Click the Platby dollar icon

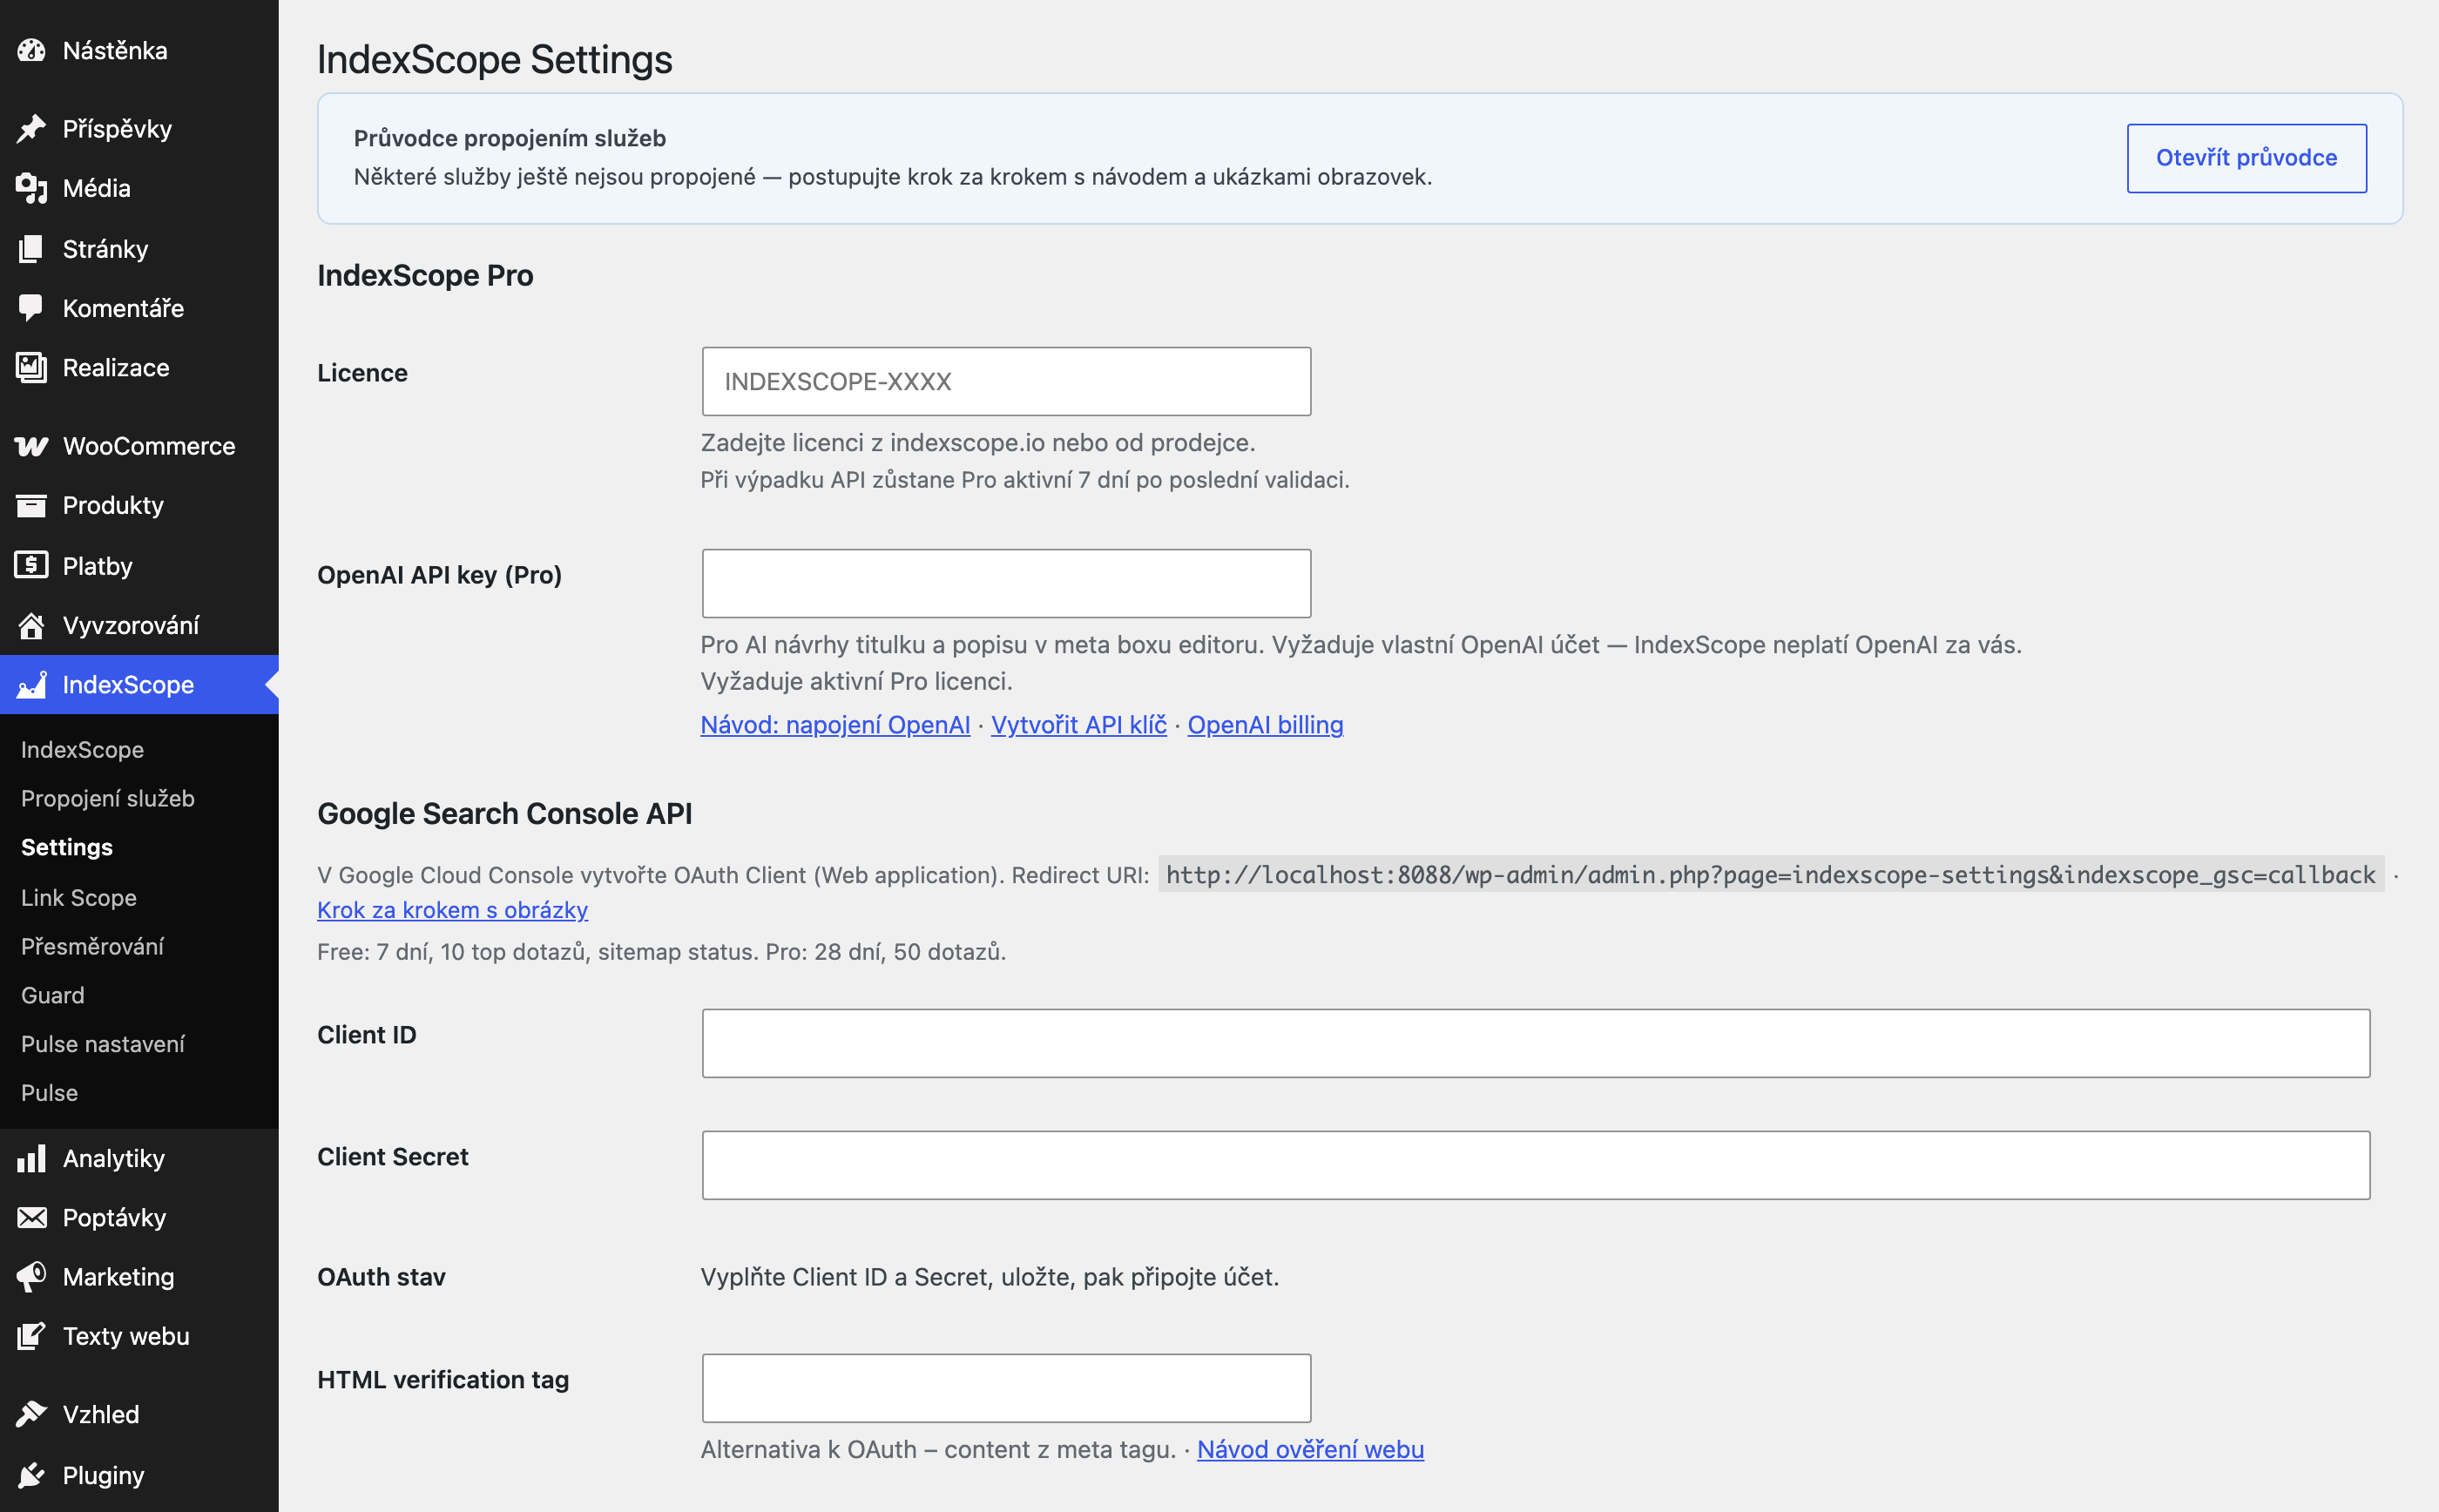(x=31, y=565)
